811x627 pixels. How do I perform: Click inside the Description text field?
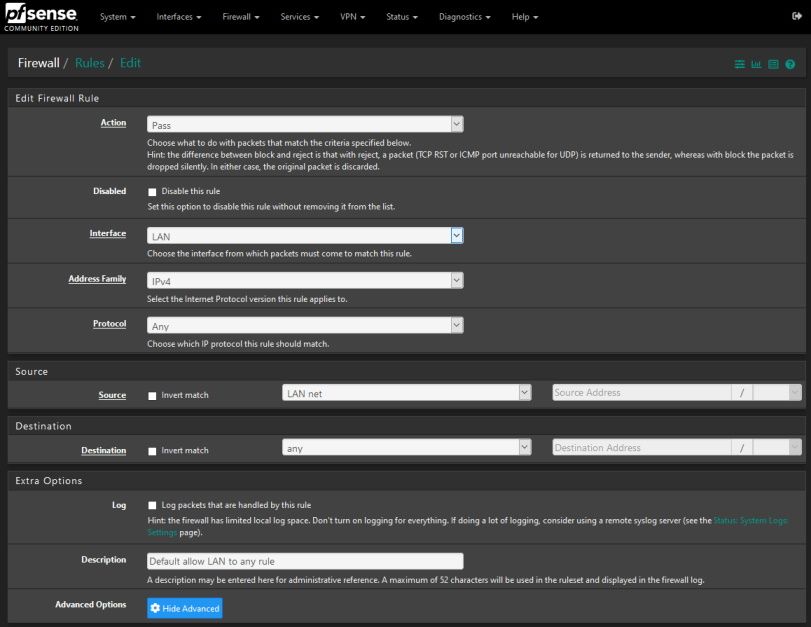point(305,561)
